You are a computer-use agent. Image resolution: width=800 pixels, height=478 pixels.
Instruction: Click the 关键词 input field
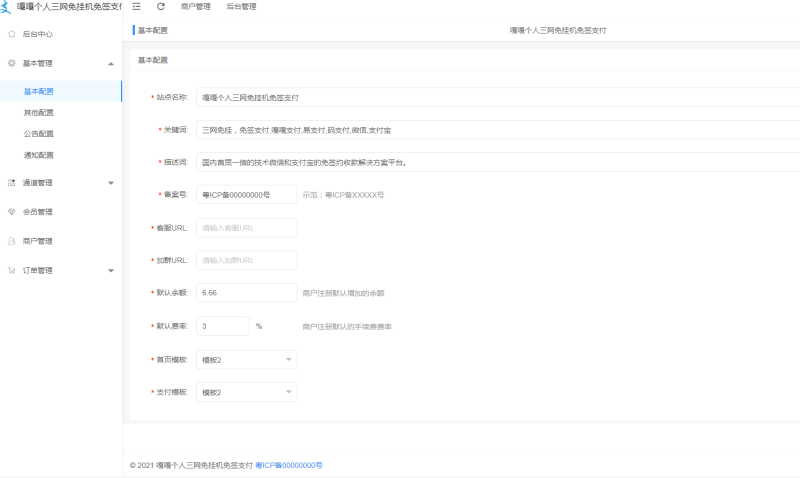pyautogui.click(x=498, y=130)
